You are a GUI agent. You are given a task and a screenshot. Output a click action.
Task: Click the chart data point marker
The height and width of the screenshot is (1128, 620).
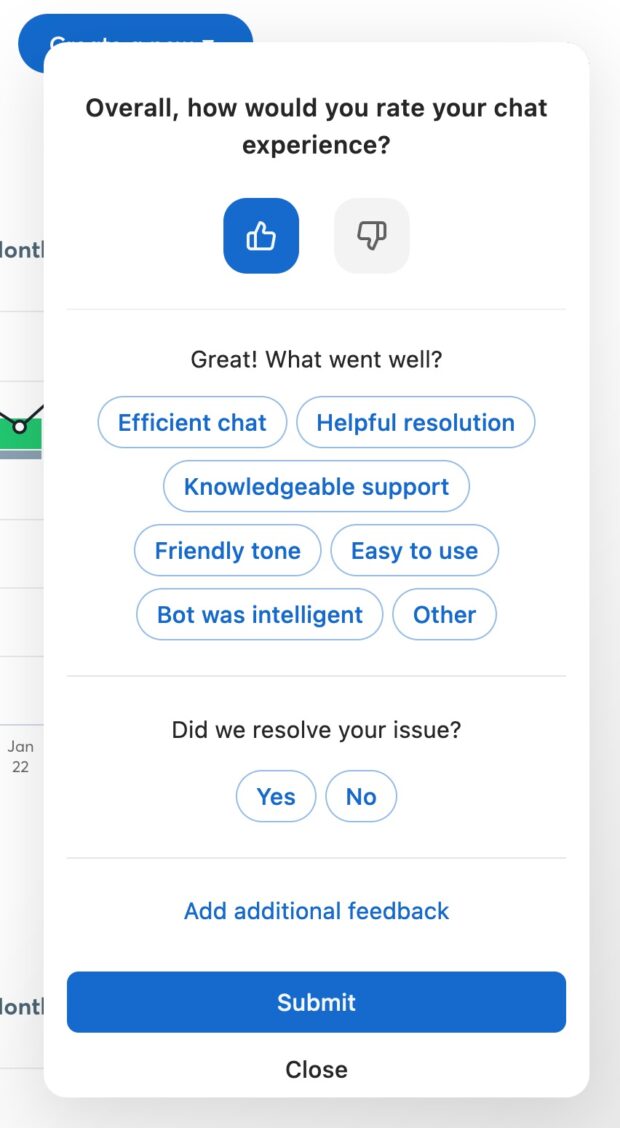tap(18, 427)
